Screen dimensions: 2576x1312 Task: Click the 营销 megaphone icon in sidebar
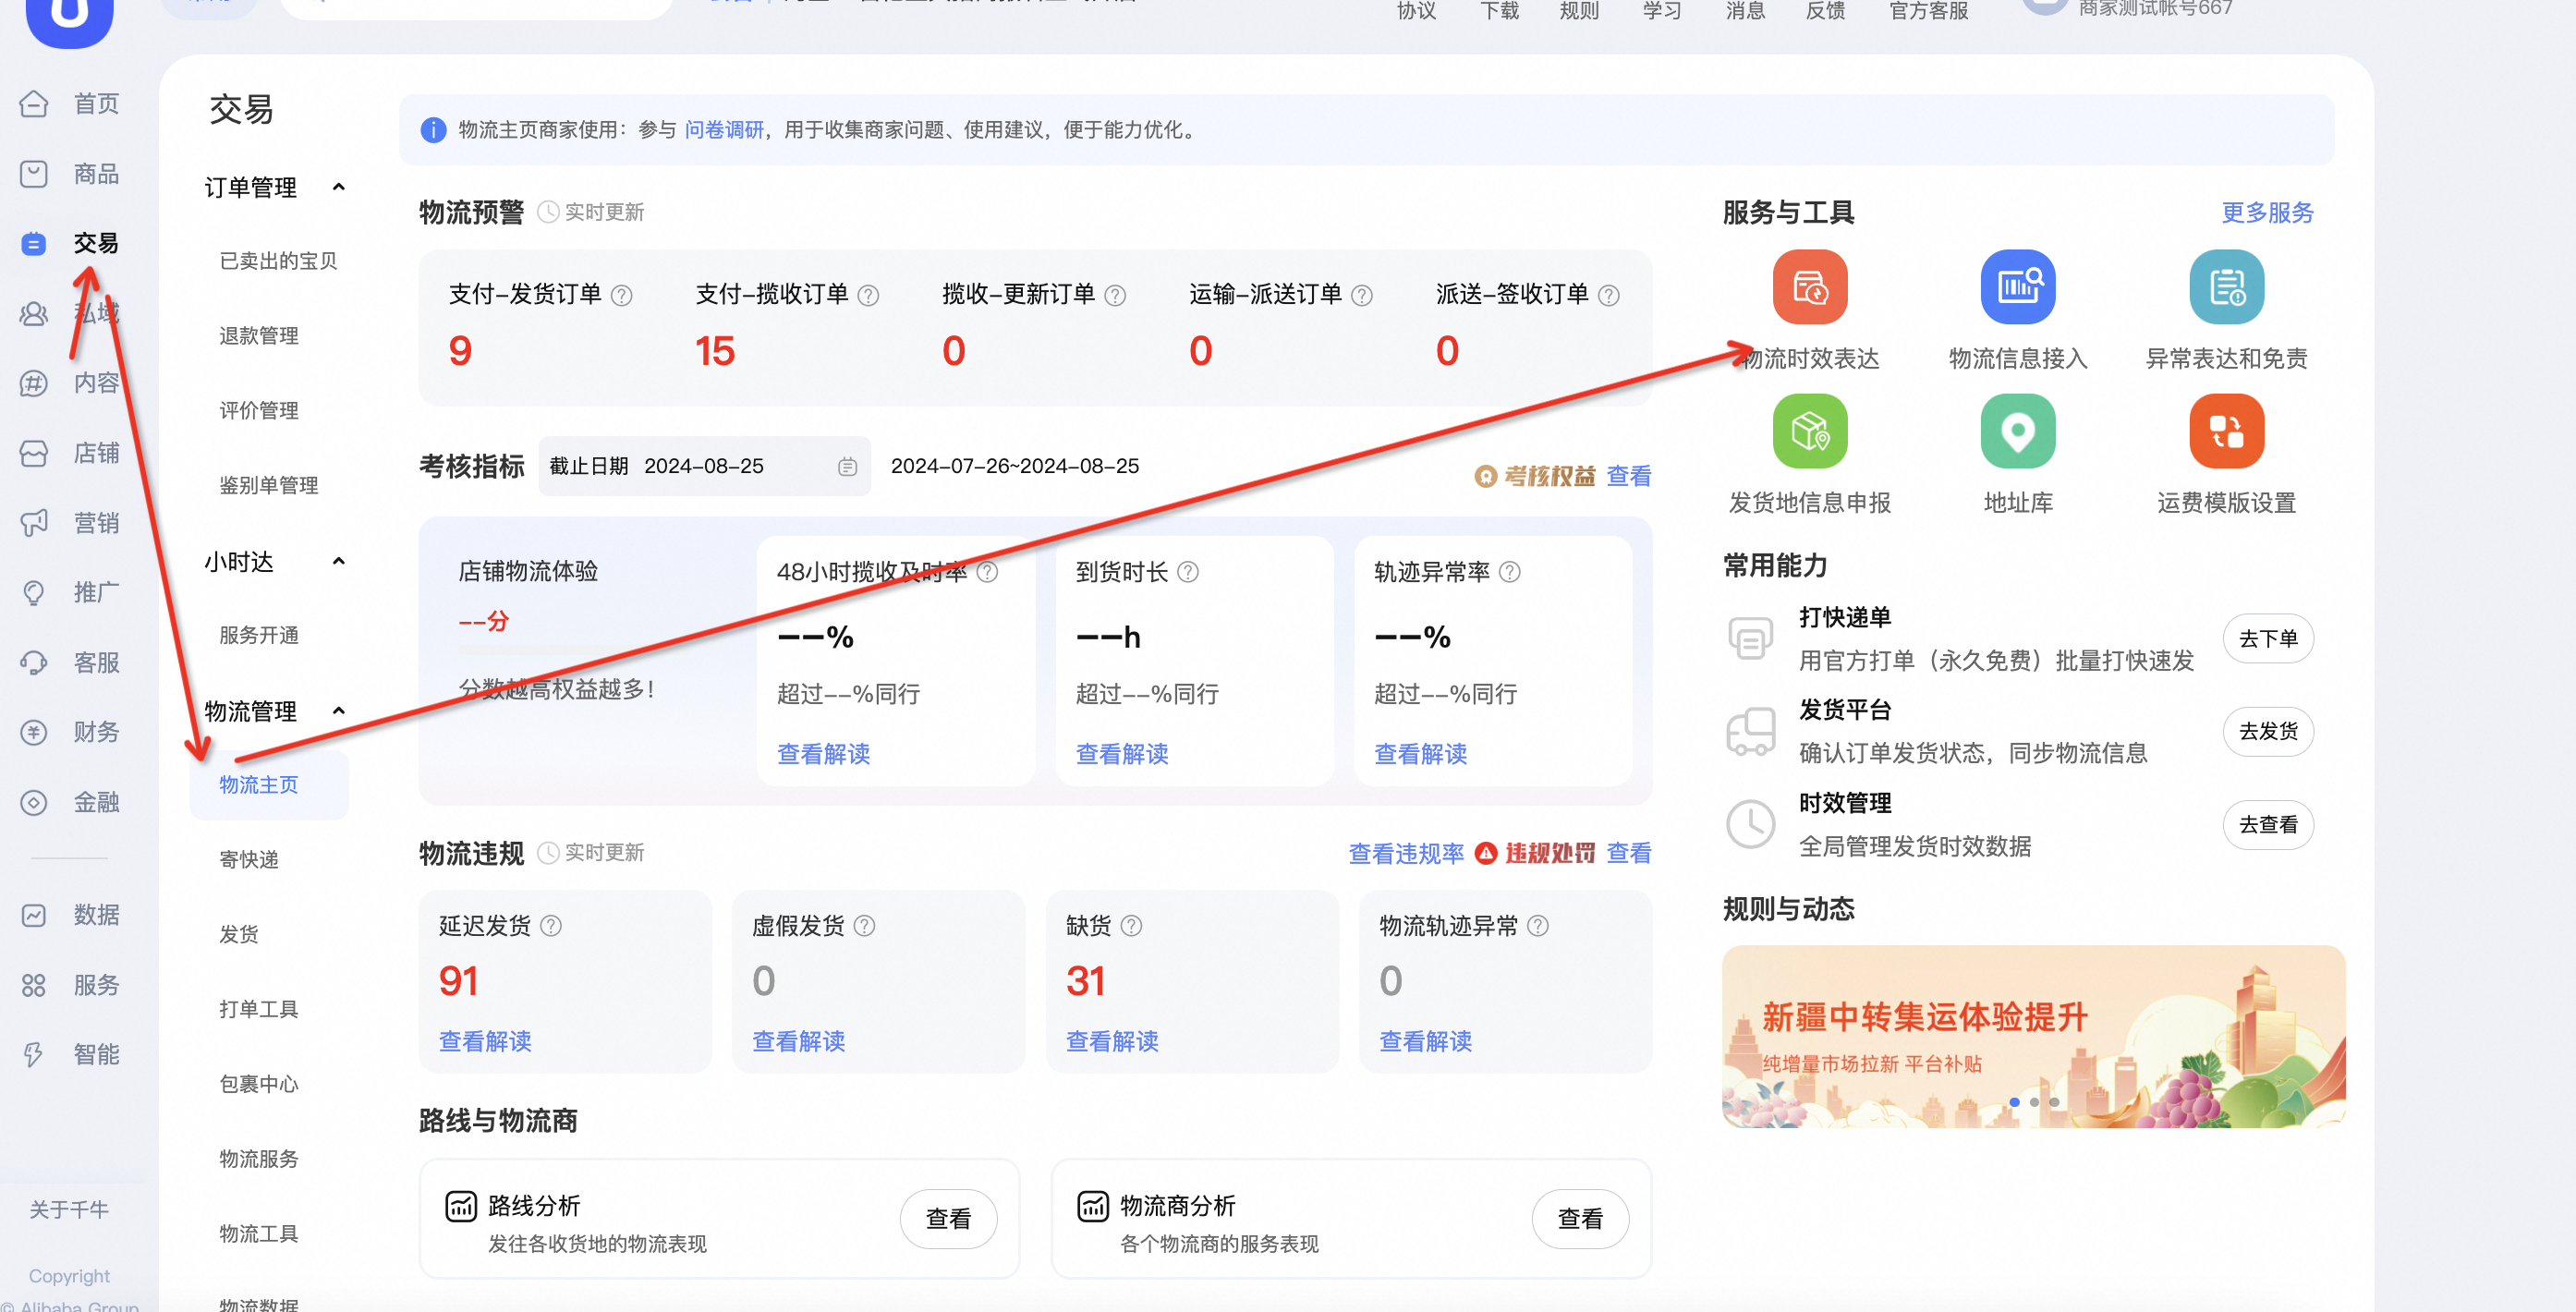[34, 523]
